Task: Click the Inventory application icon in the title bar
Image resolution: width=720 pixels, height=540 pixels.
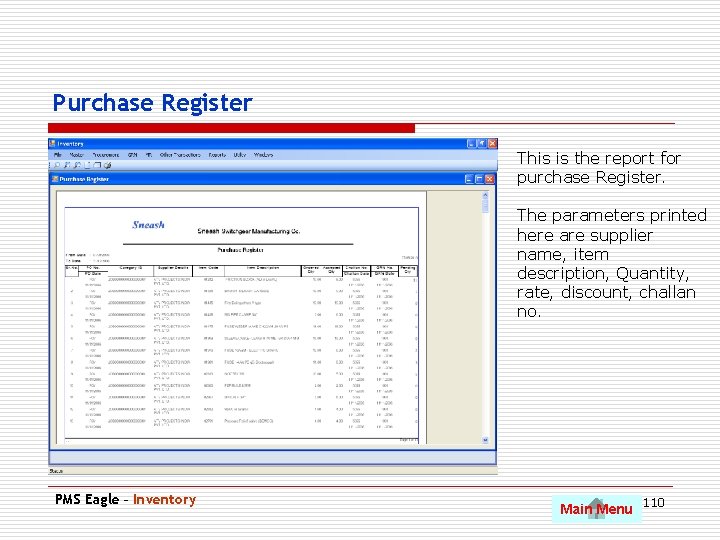Action: [x=52, y=144]
